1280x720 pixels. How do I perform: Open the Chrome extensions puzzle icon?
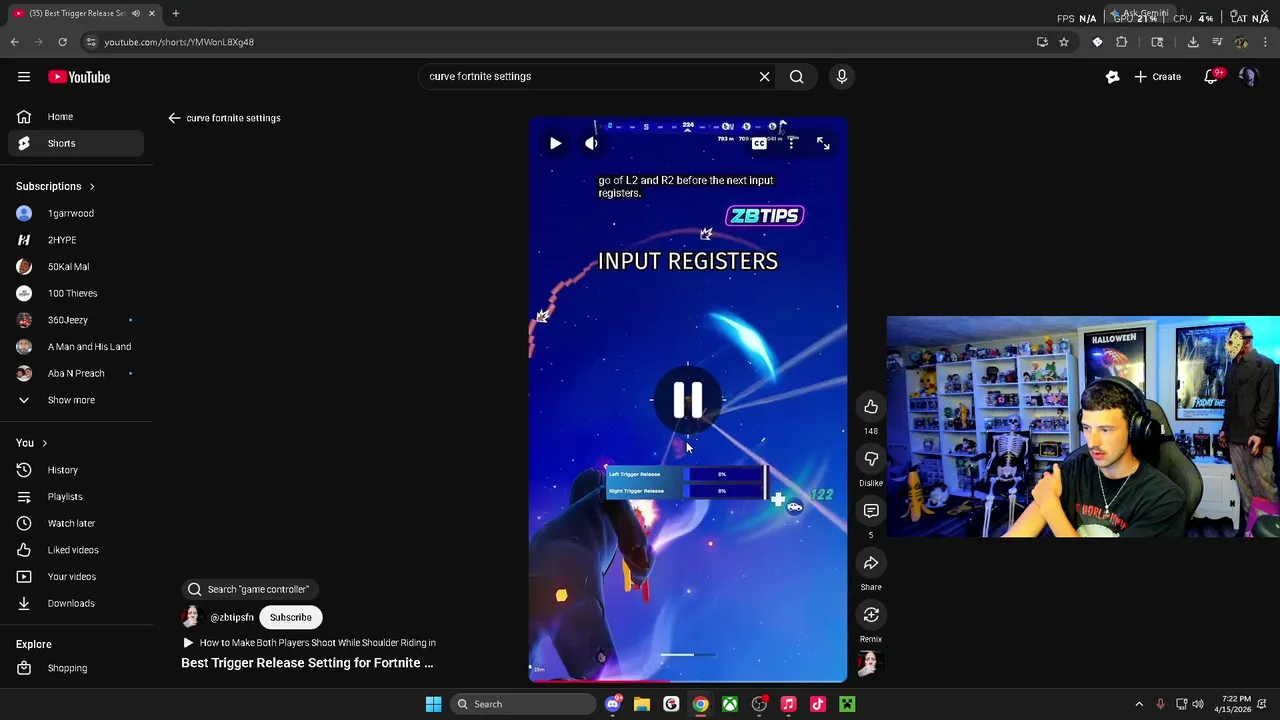pyautogui.click(x=1121, y=42)
